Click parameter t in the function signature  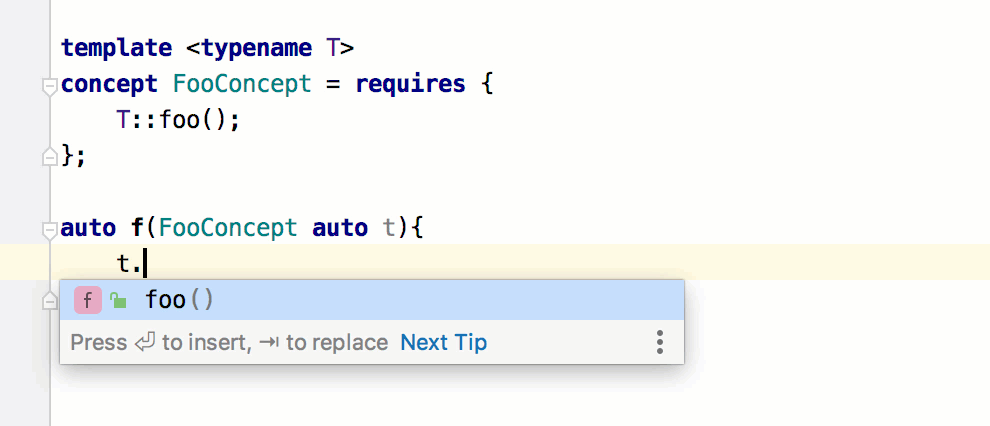click(x=390, y=228)
